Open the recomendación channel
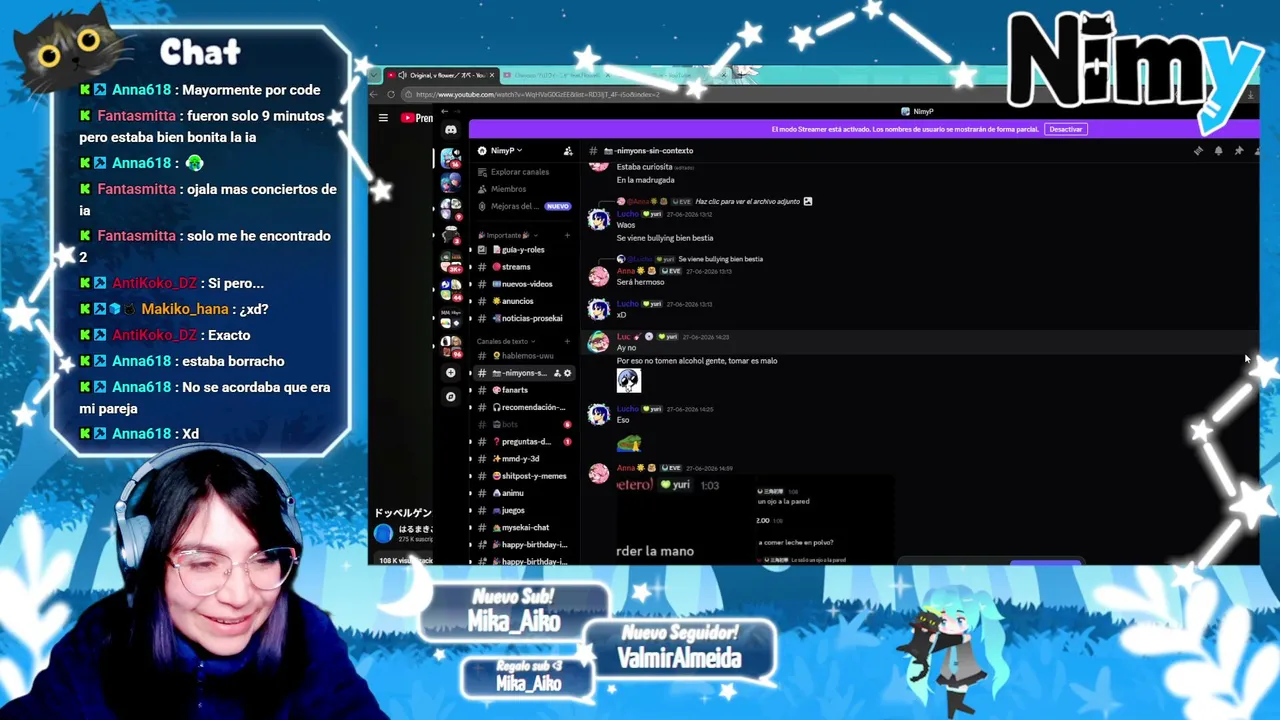Screen dimensions: 1280x720 pyautogui.click(x=524, y=407)
